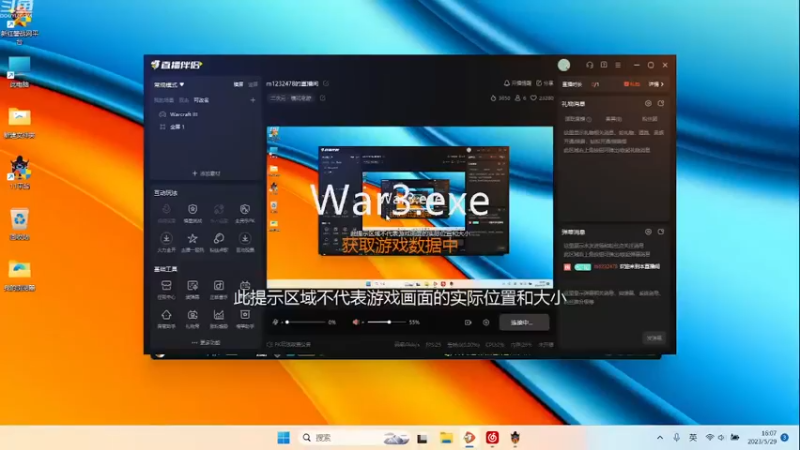The height and width of the screenshot is (450, 800).
Task: Open the edit-note icon in basic tools
Action: click(x=192, y=286)
